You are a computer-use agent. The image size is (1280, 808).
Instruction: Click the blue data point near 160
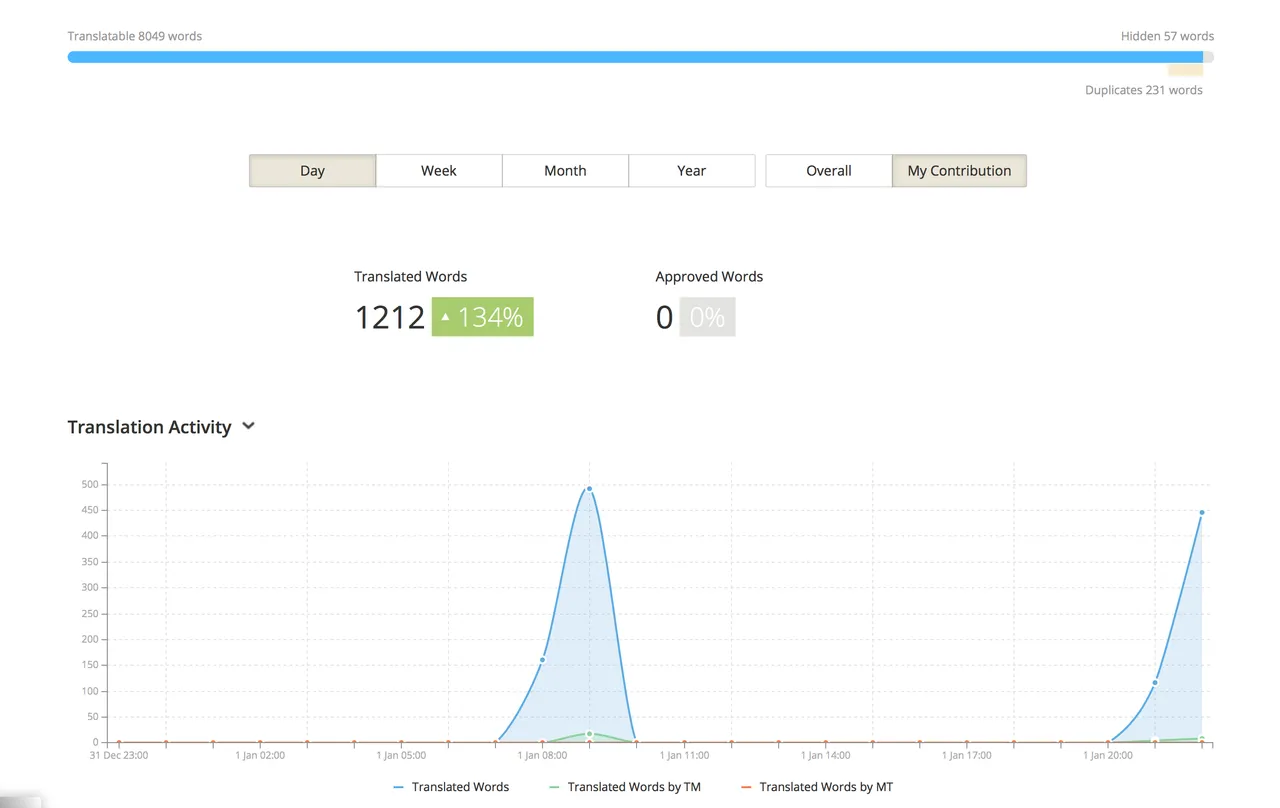[542, 660]
